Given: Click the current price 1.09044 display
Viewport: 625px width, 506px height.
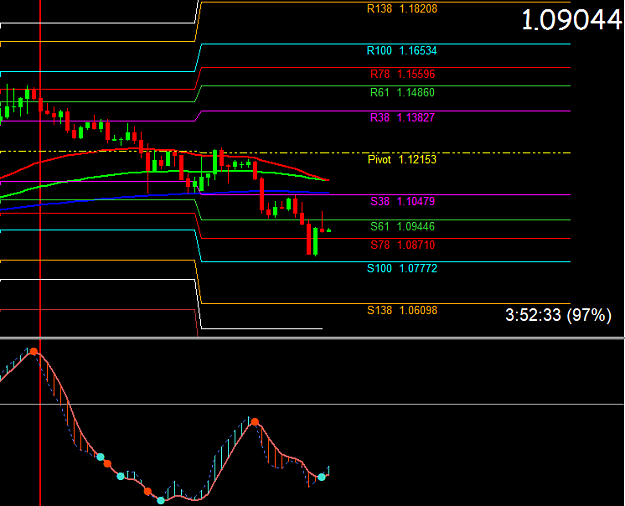Looking at the screenshot, I should click(572, 20).
